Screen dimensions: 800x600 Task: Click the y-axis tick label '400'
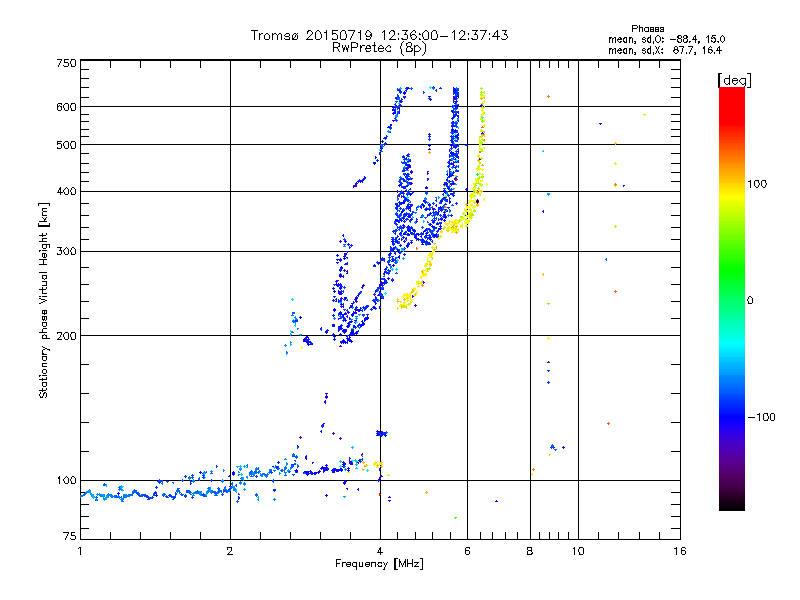pos(66,192)
